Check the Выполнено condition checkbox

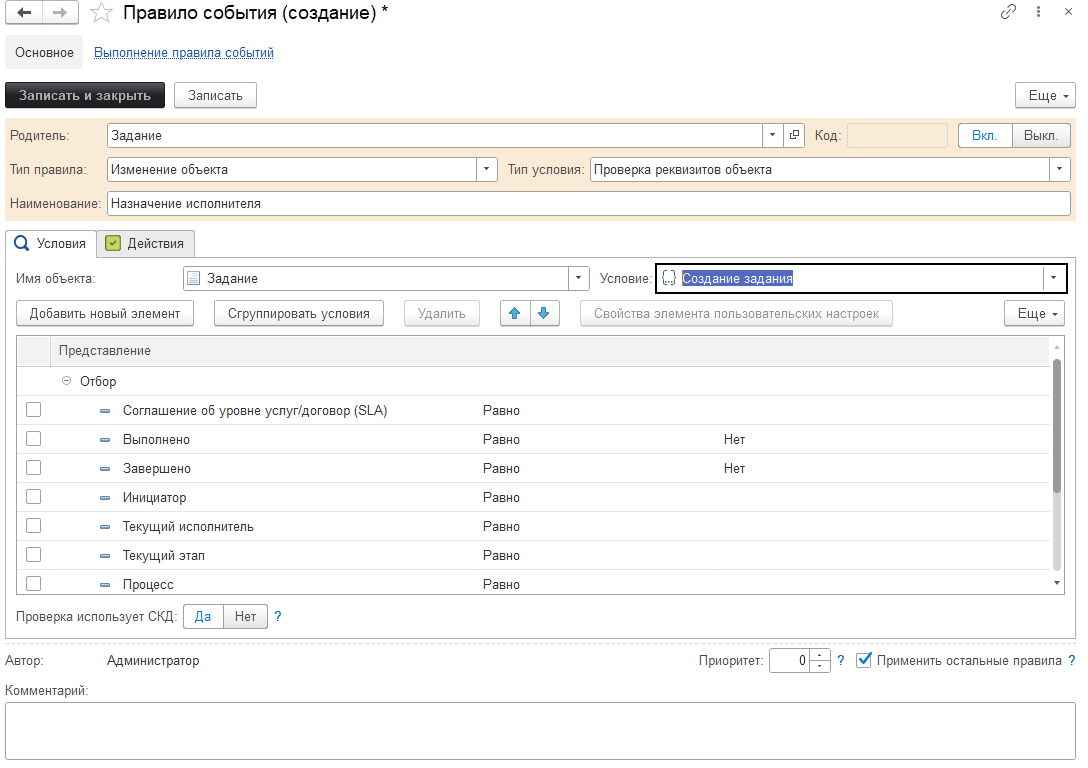pos(34,439)
